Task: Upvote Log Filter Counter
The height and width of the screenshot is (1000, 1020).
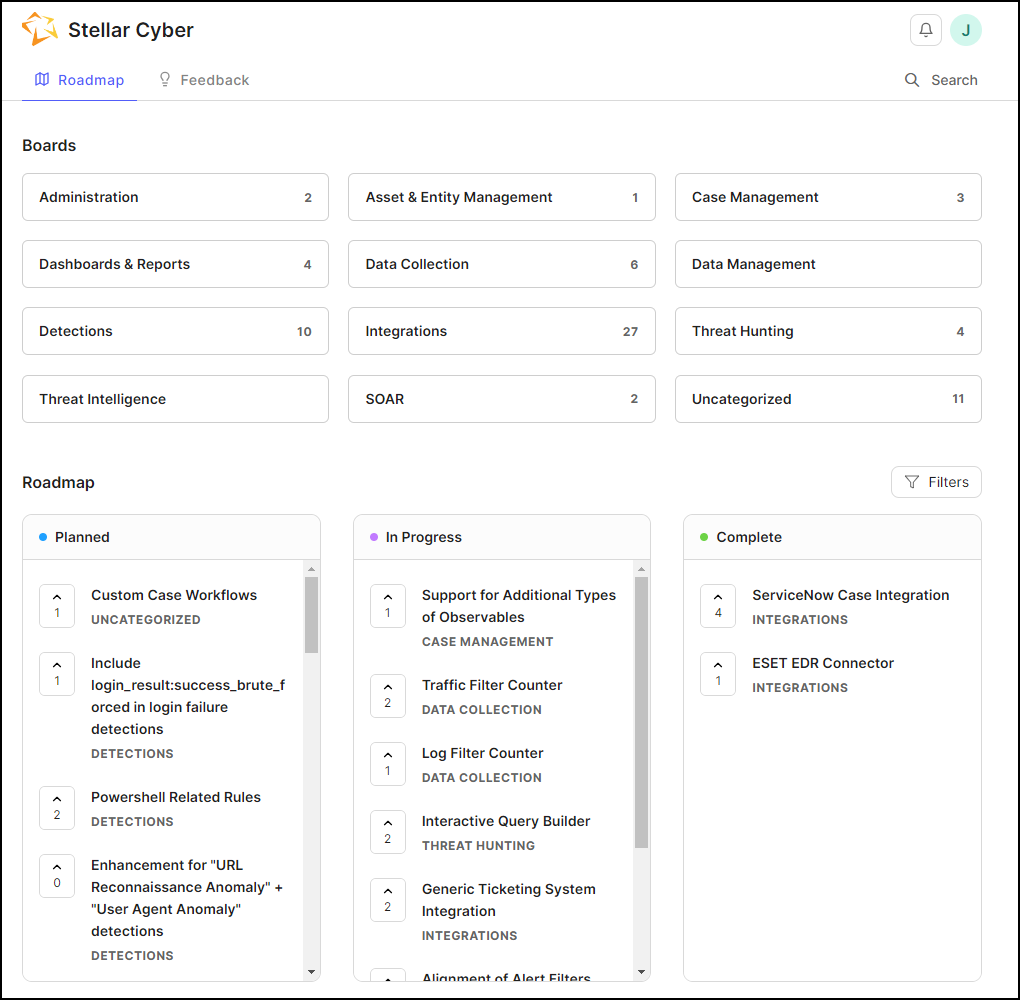Action: [388, 764]
